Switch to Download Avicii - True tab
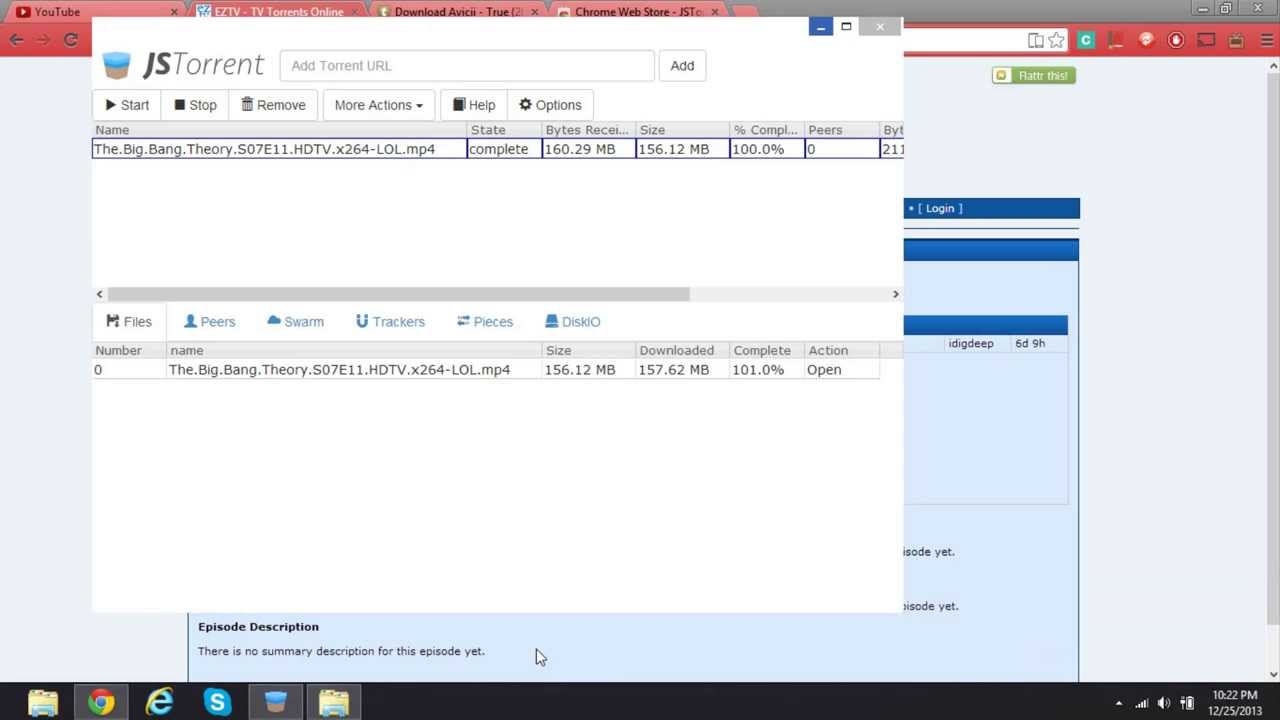Viewport: 1280px width, 720px height. [458, 12]
